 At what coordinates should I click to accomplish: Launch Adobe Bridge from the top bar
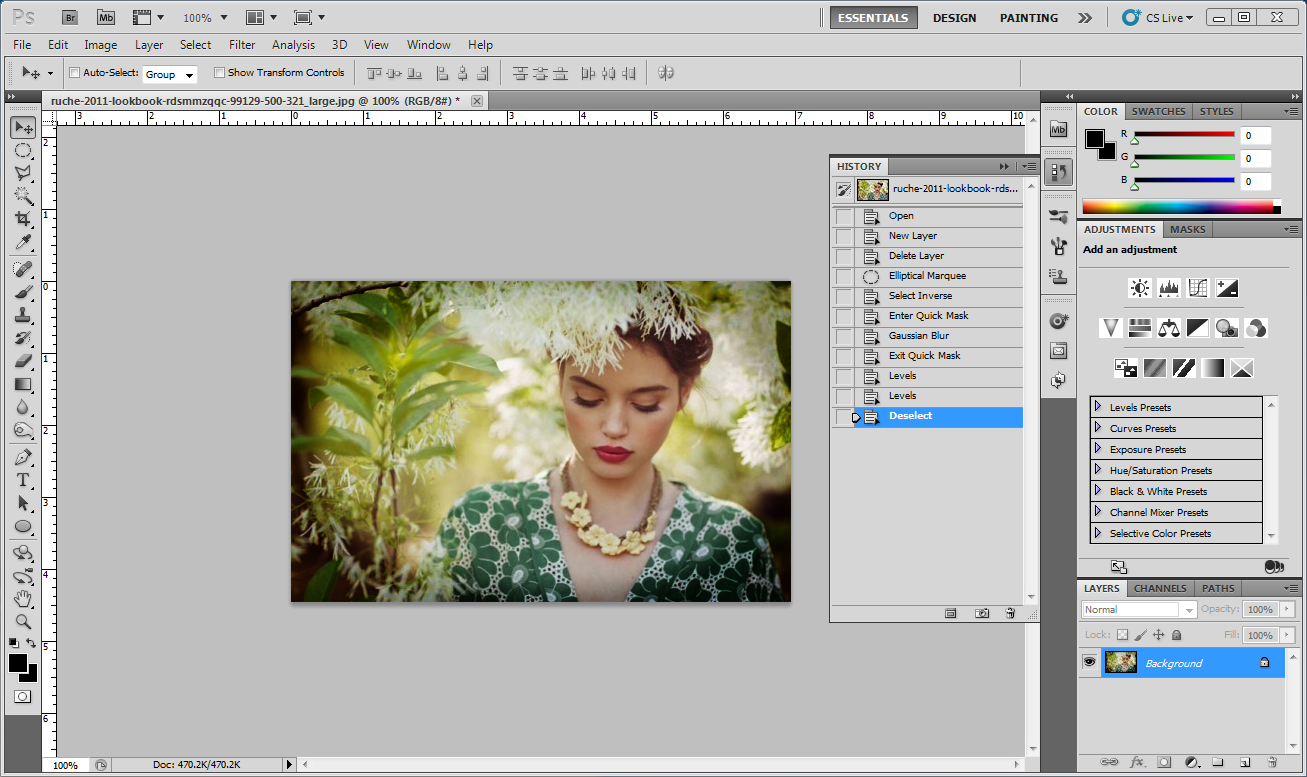[69, 17]
